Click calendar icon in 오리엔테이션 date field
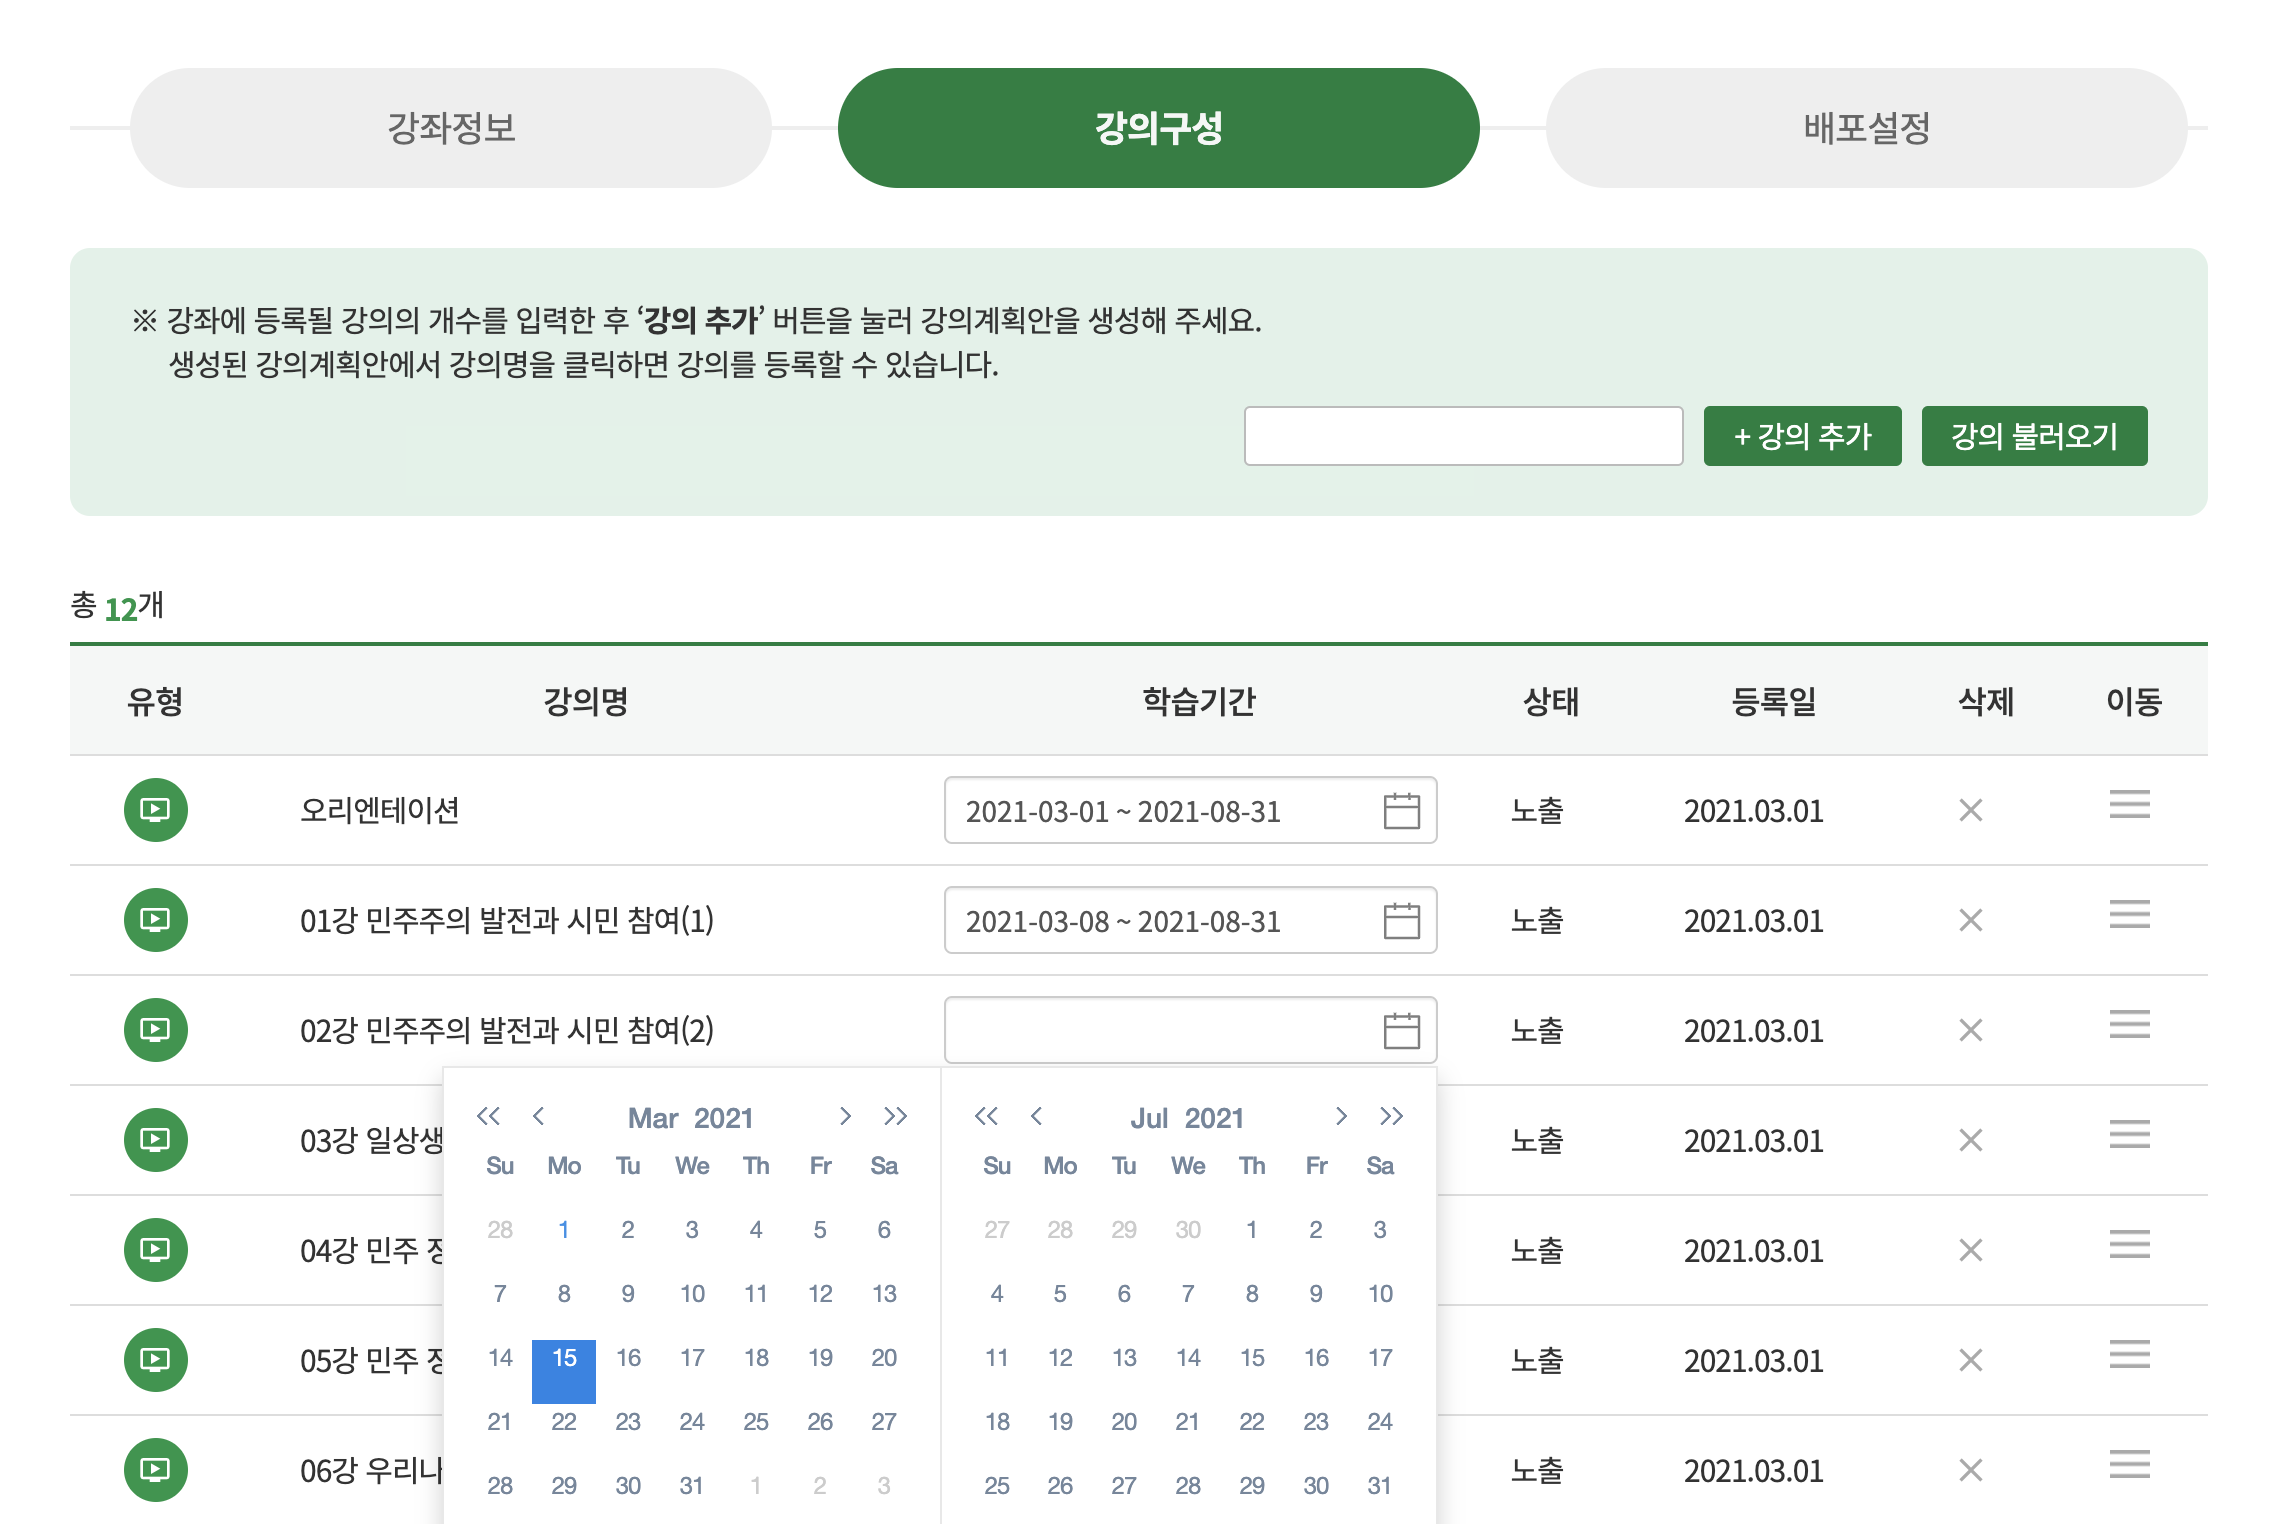Screen dimensions: 2284x1524 (1401, 811)
